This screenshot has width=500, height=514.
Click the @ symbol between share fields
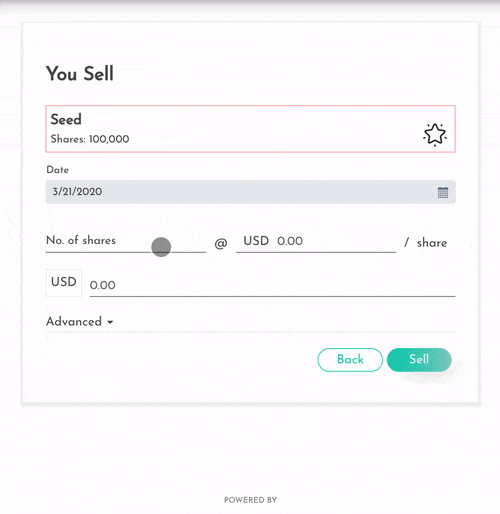(x=221, y=243)
